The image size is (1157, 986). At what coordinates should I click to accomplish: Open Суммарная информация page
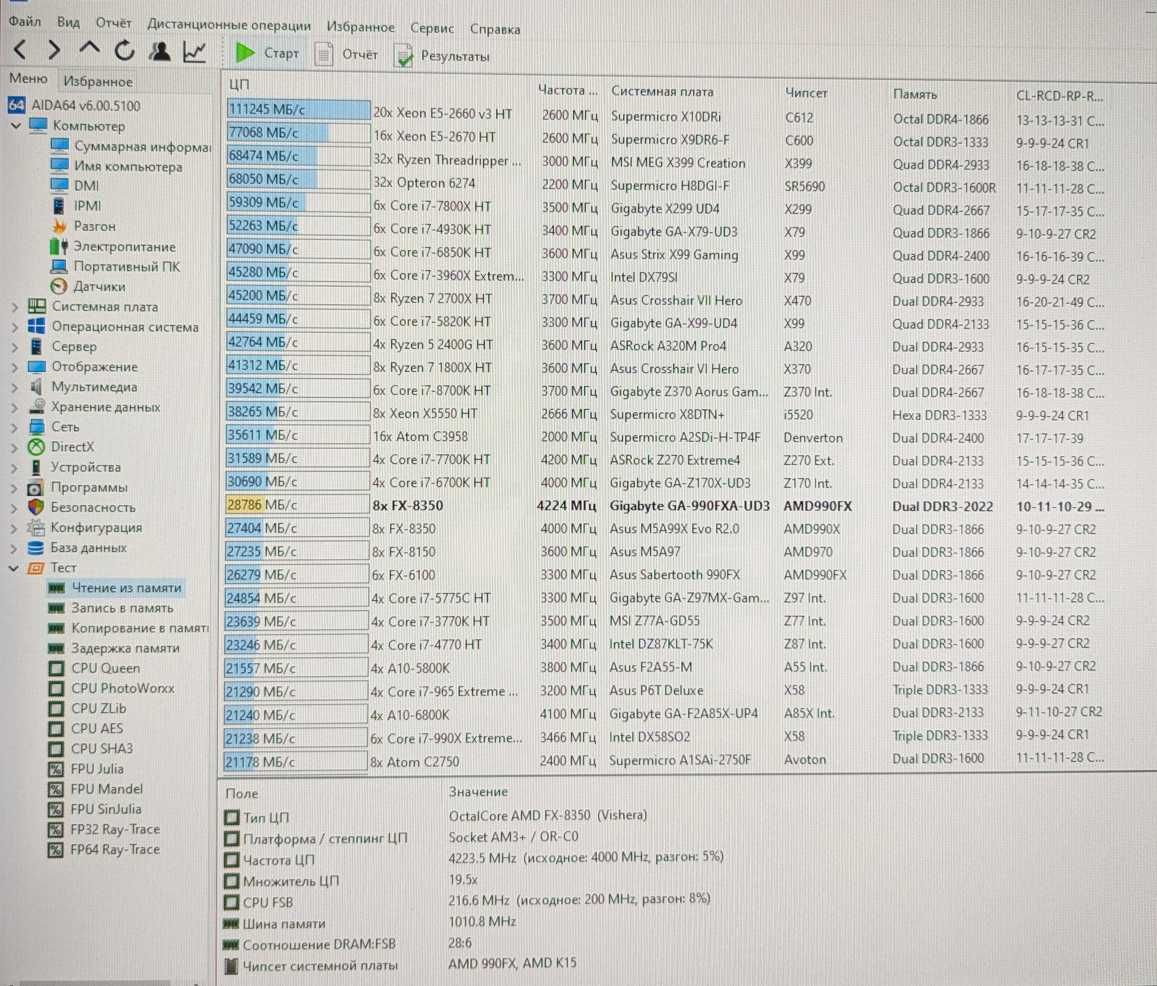click(x=131, y=146)
